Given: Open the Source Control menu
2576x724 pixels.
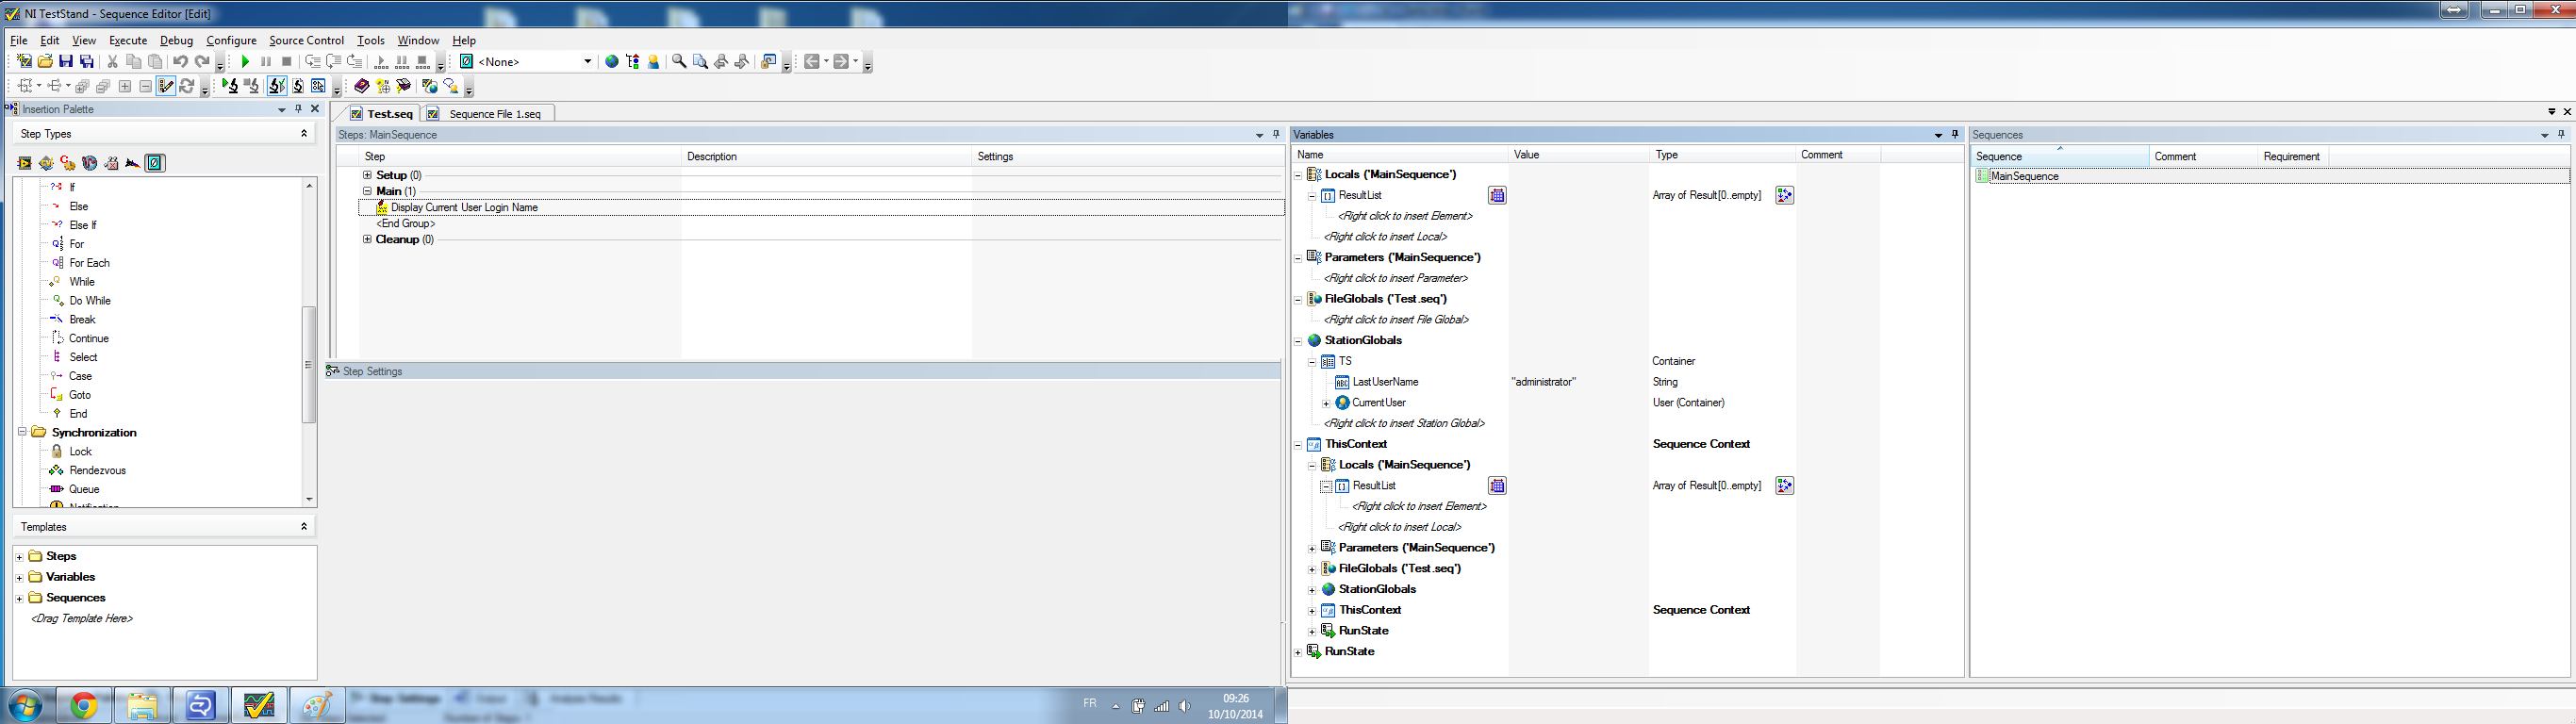Looking at the screenshot, I should tap(306, 40).
